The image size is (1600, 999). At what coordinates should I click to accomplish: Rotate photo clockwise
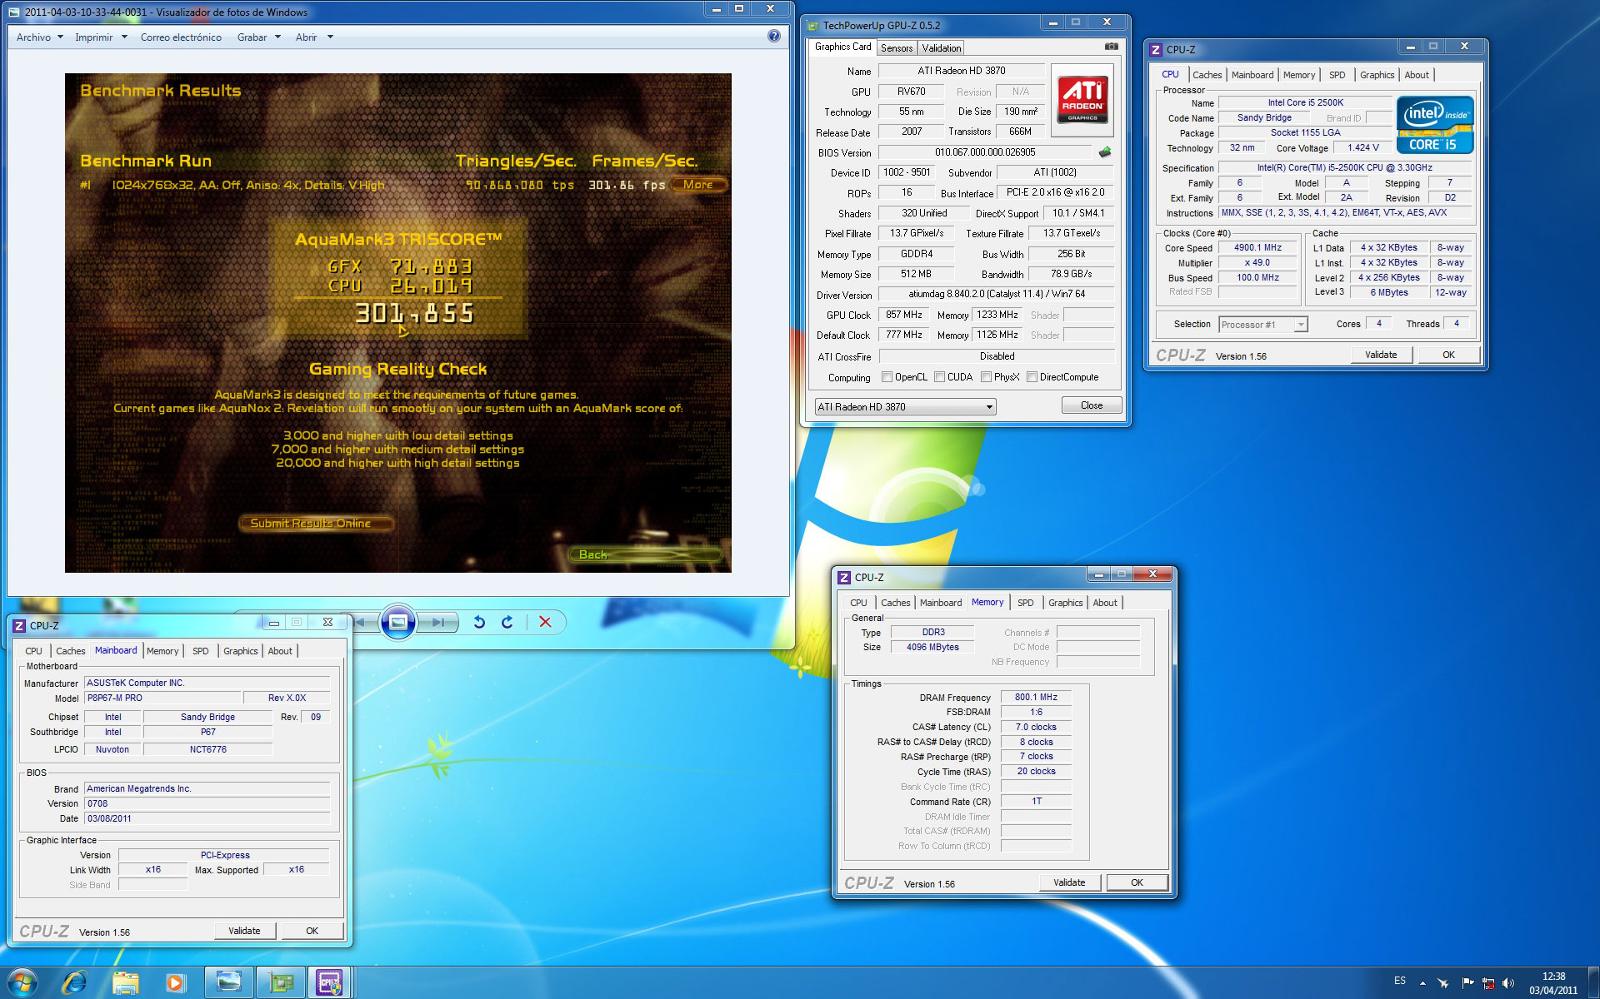[x=507, y=622]
